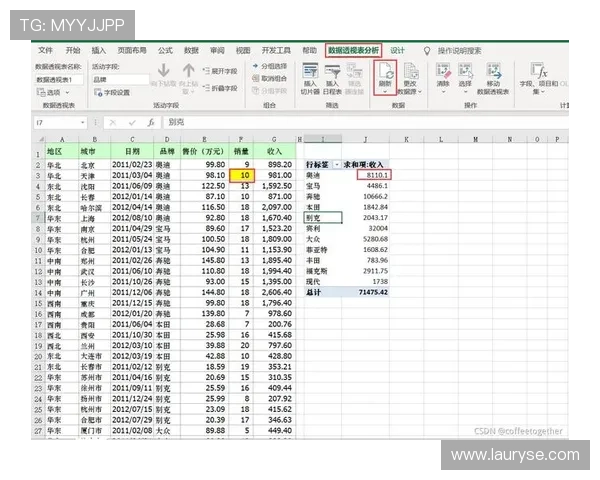Switch to the 页面布局 tab
600x480 pixels.
click(x=132, y=51)
